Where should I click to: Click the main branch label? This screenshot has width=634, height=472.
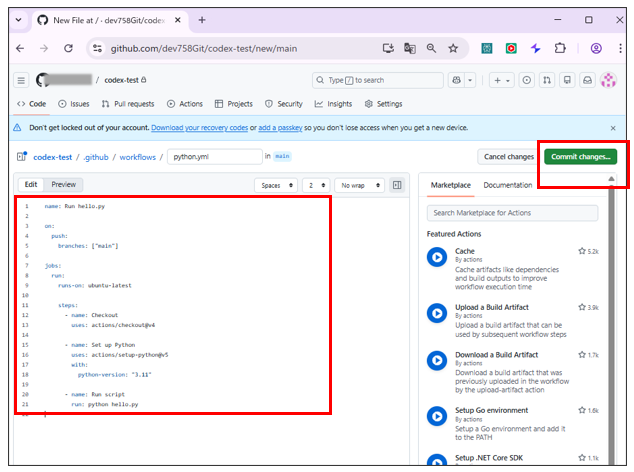point(283,156)
